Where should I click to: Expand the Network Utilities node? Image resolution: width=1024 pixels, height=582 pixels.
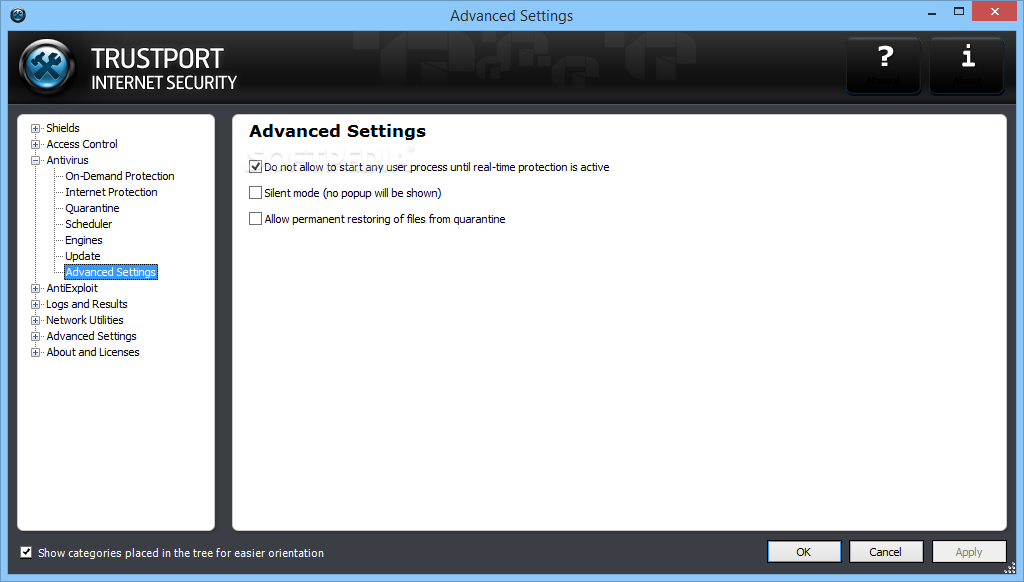[35, 321]
